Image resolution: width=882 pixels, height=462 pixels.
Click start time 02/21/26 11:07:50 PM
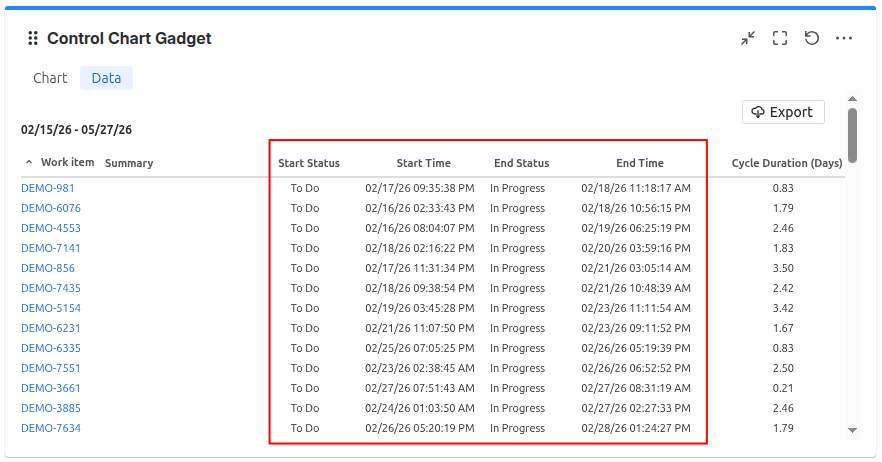pos(420,328)
